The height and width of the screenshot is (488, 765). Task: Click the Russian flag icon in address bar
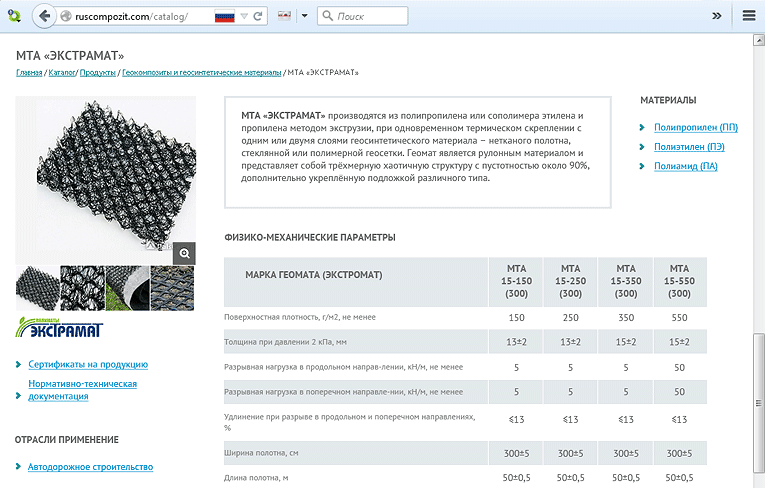tap(224, 17)
